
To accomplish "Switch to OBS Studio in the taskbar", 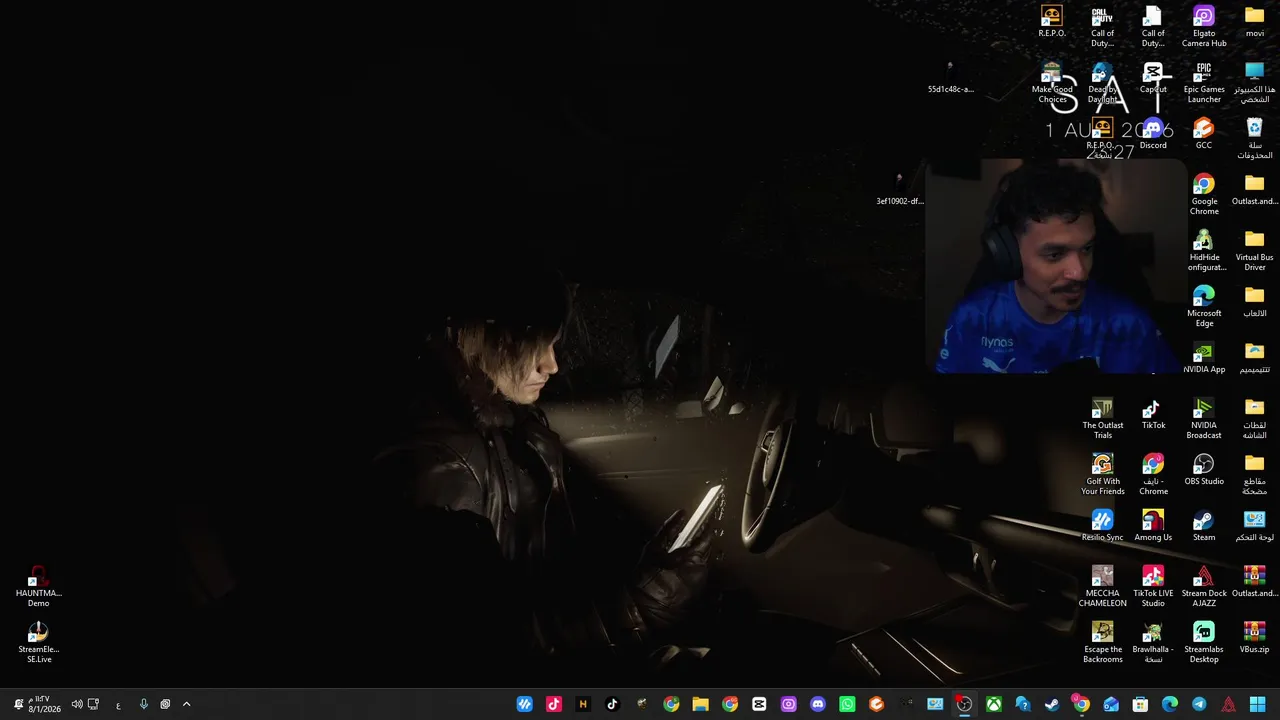I will pyautogui.click(x=964, y=704).
